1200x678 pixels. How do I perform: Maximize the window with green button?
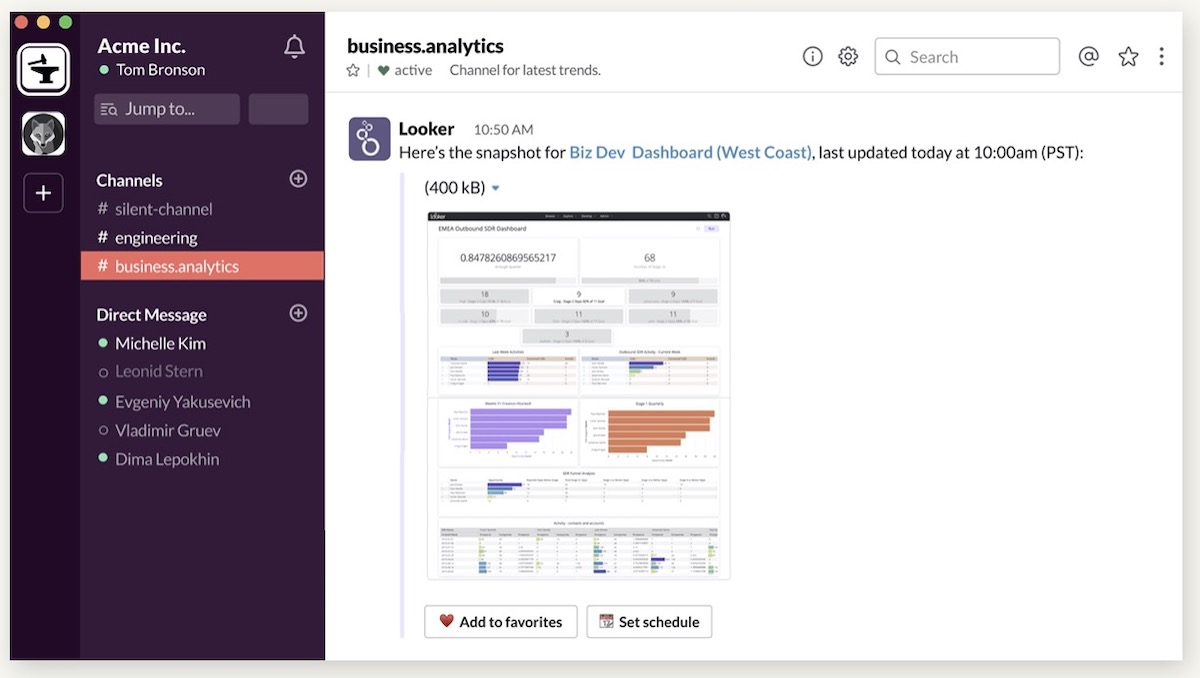pos(65,22)
